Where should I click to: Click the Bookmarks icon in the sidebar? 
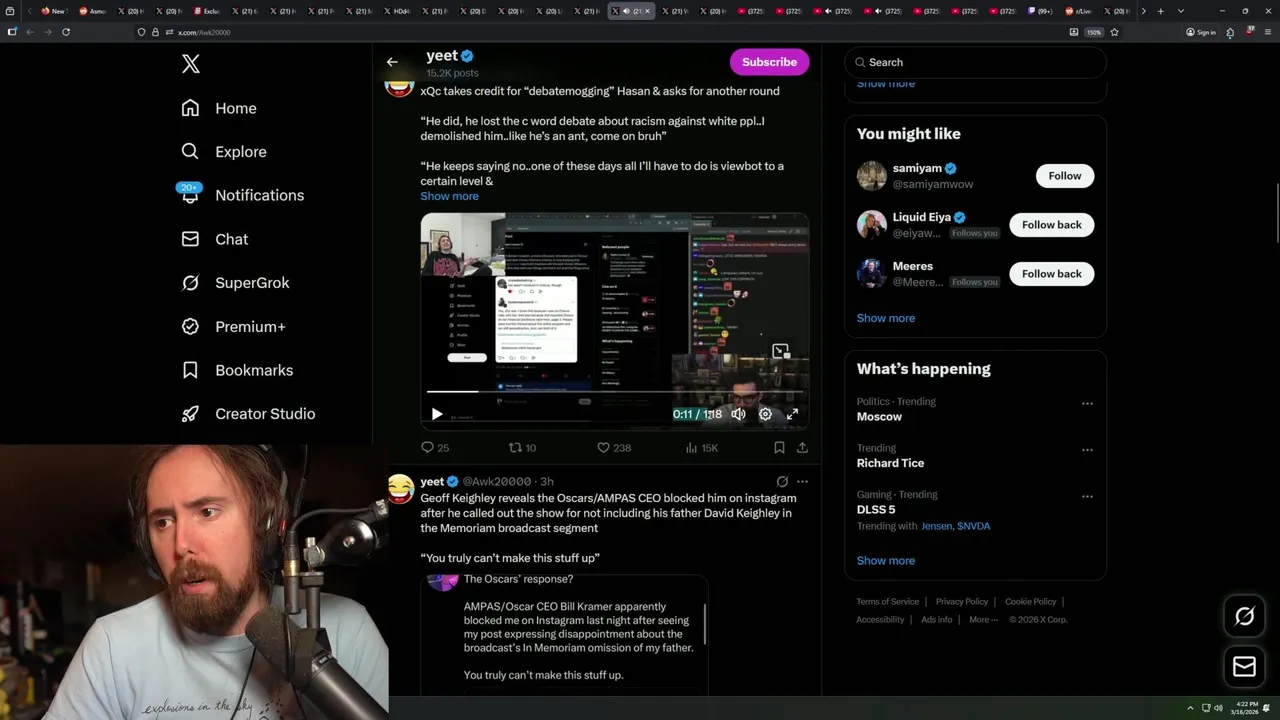[x=190, y=370]
